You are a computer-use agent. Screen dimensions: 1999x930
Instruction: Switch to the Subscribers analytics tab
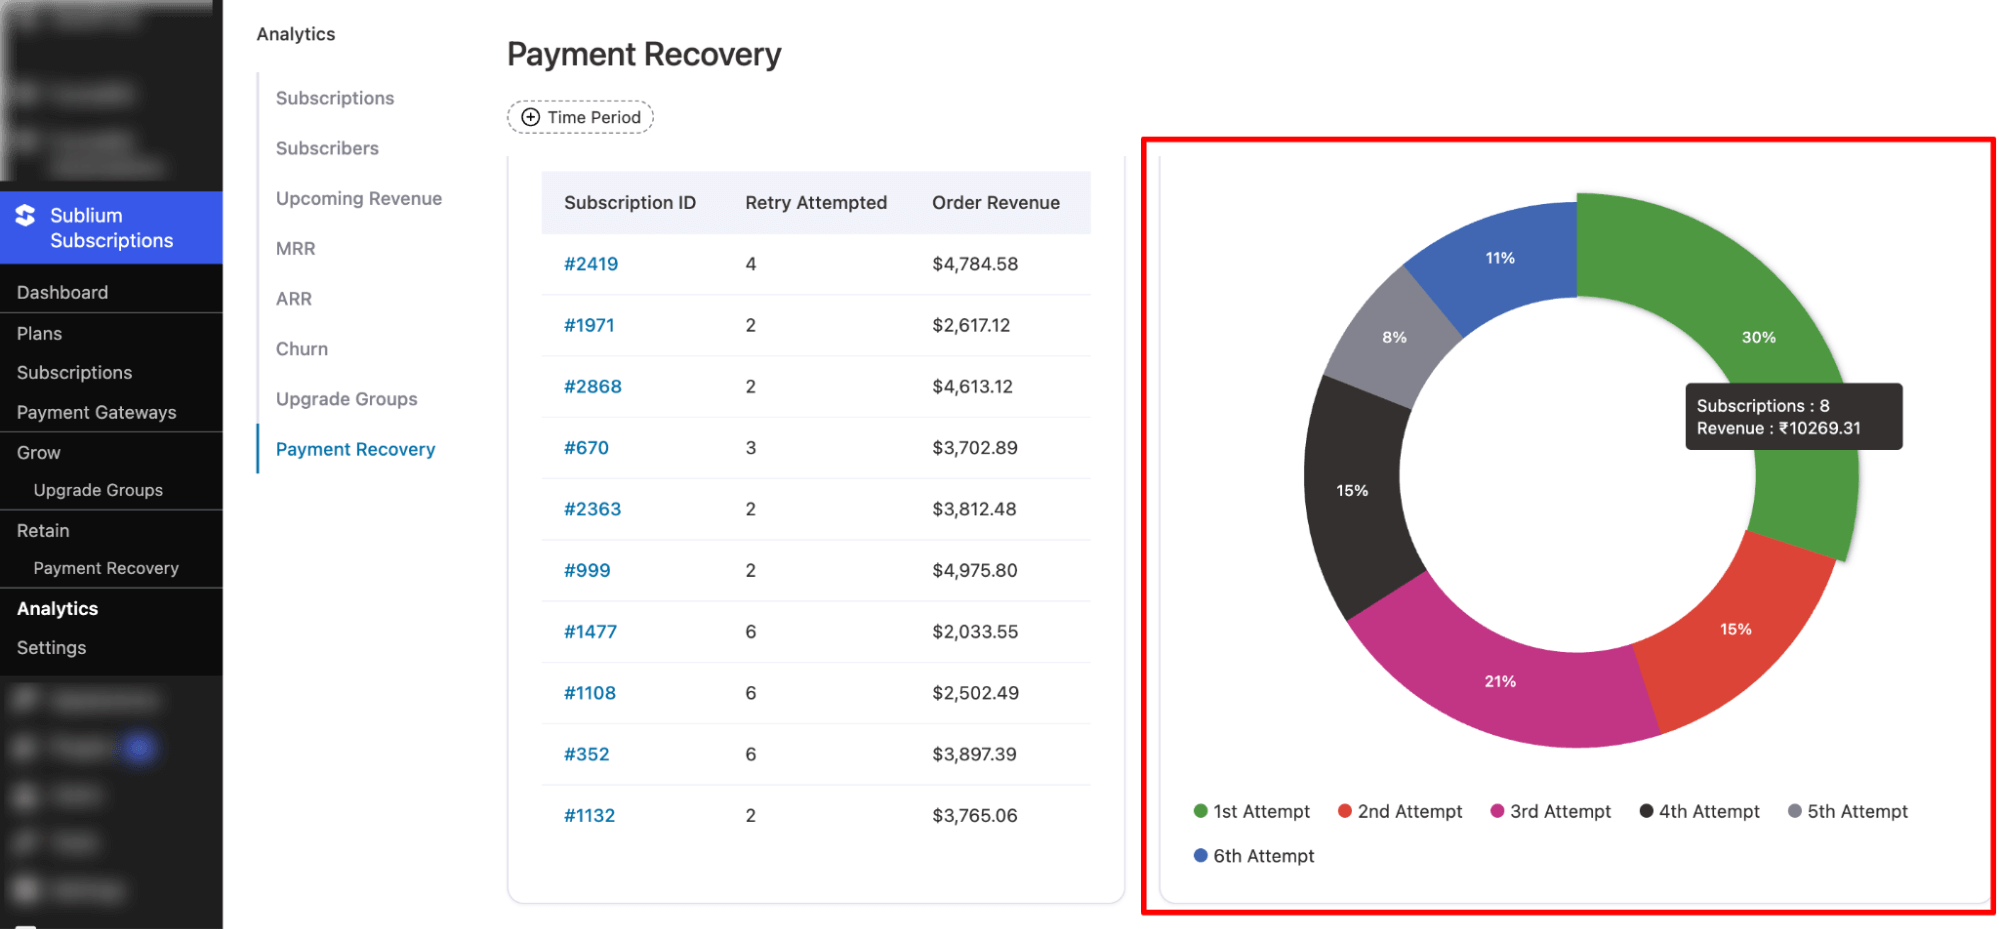[327, 148]
